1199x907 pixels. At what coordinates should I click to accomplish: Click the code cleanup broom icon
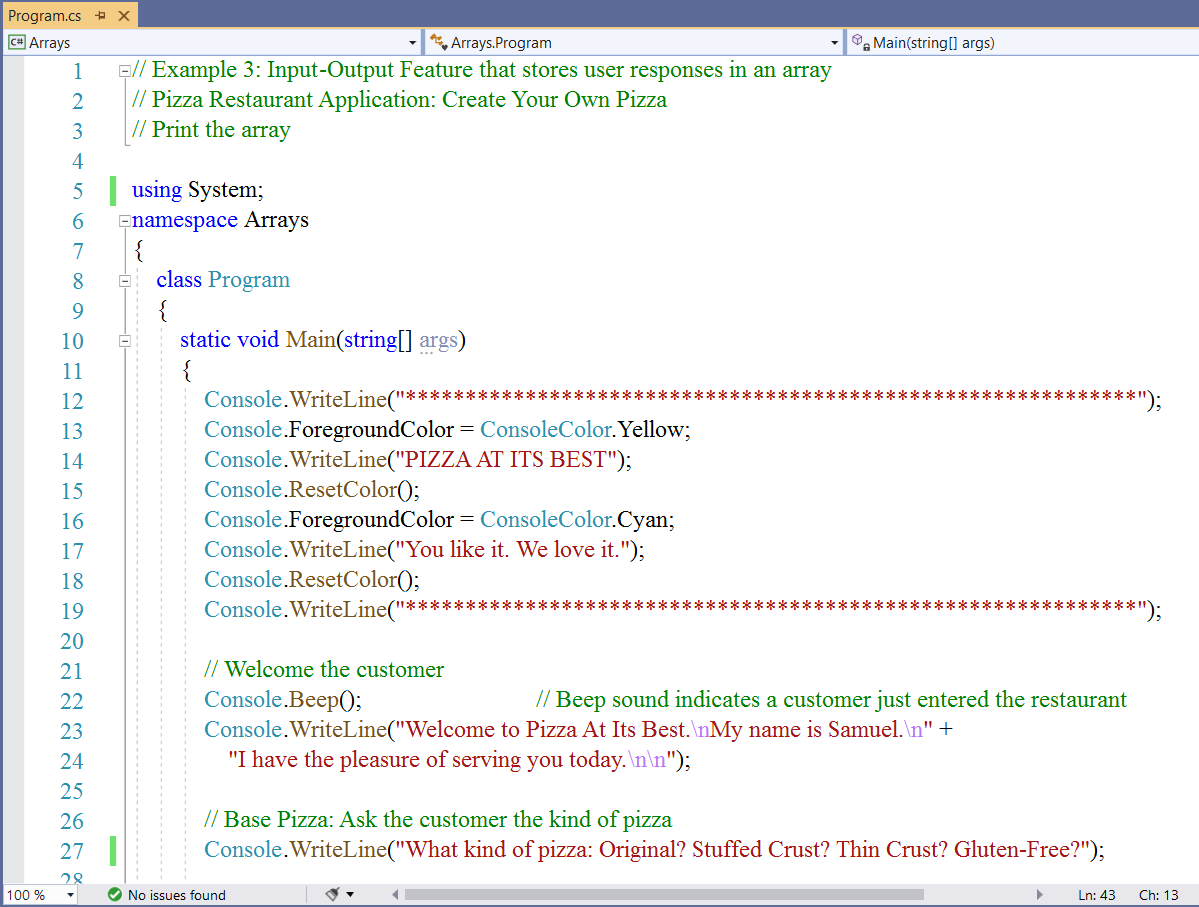click(333, 894)
